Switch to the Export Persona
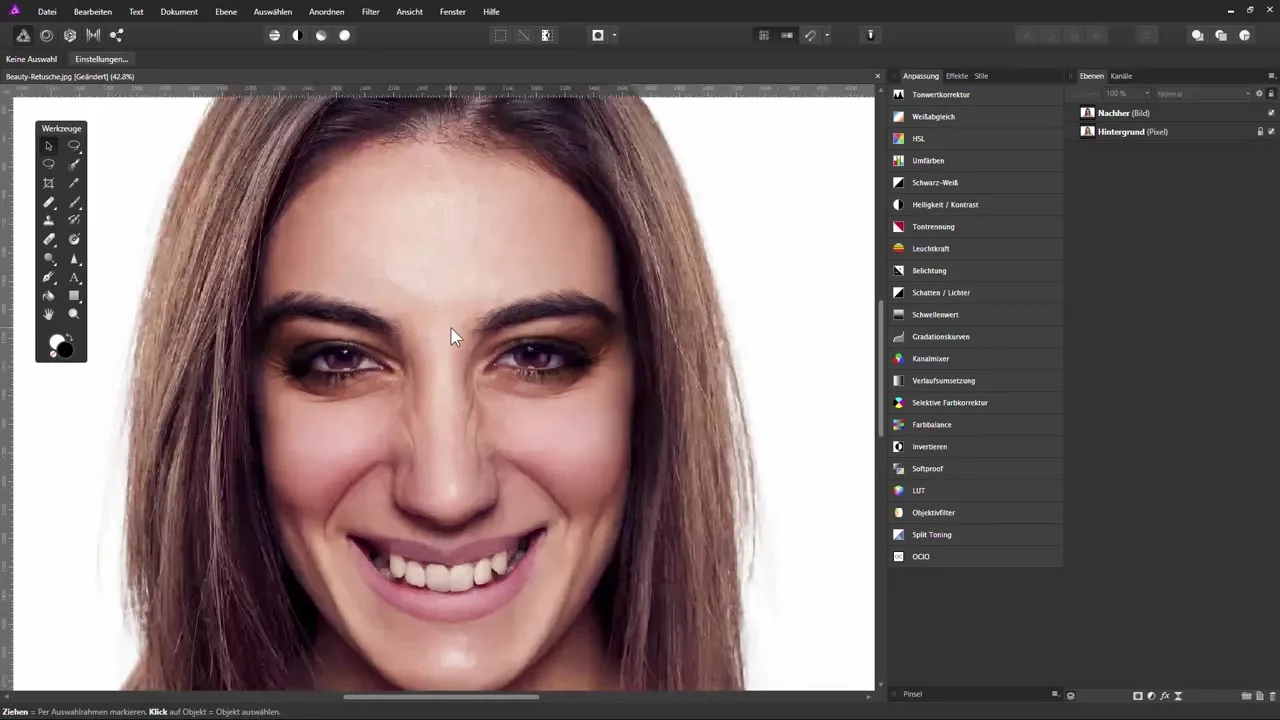The width and height of the screenshot is (1280, 720). coord(117,35)
